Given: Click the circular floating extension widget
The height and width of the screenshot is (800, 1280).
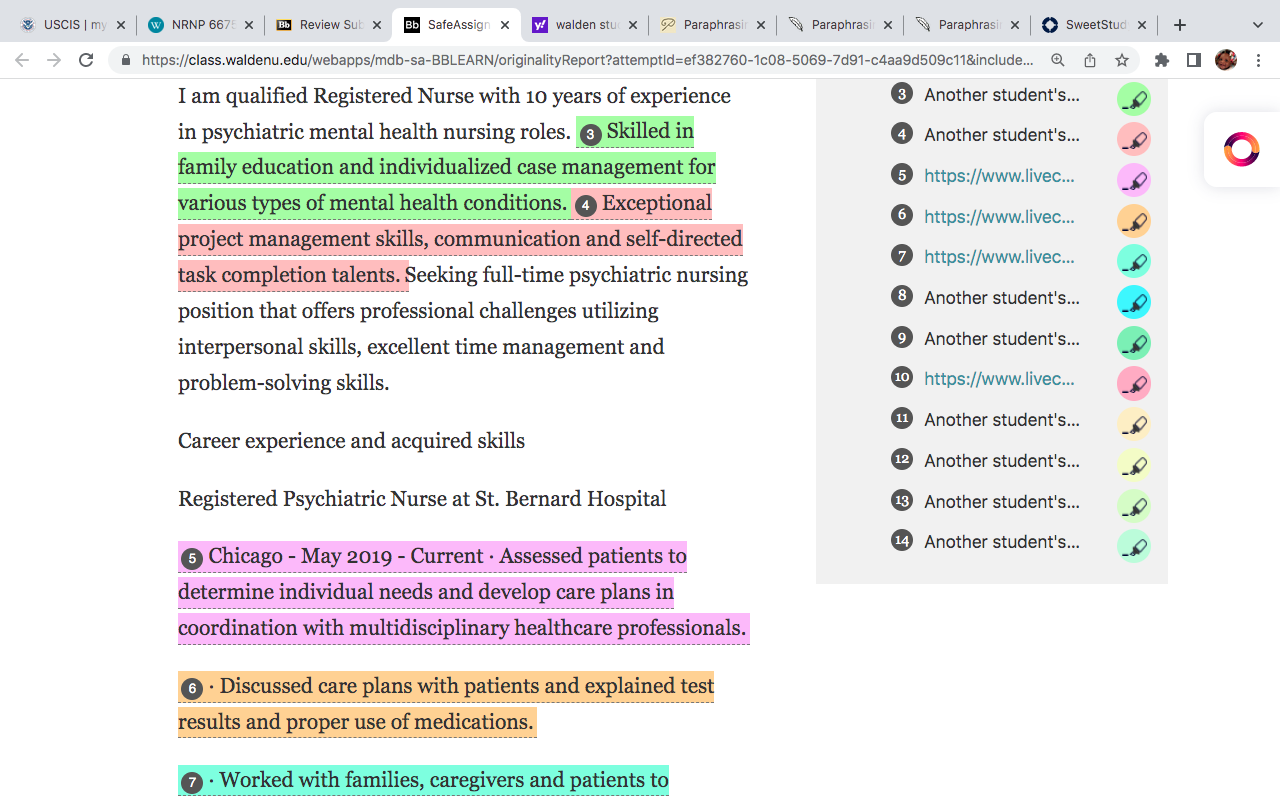Looking at the screenshot, I should coord(1241,149).
